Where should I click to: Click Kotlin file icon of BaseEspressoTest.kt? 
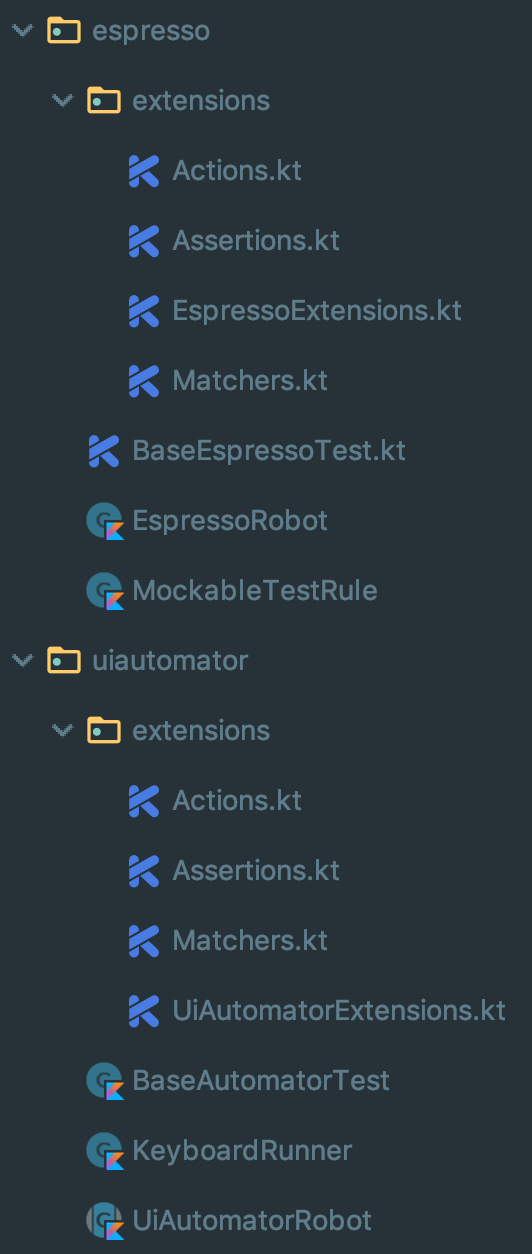tap(104, 451)
